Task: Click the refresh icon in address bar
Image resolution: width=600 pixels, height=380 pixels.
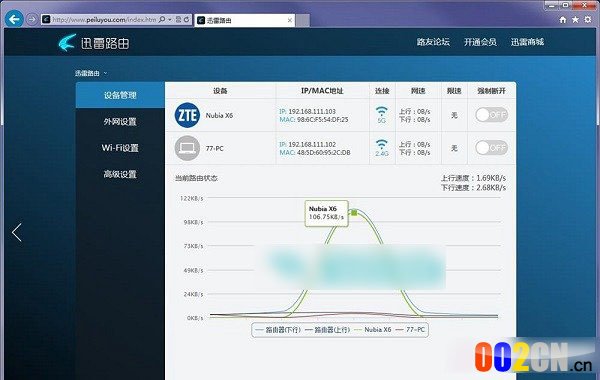Action: [x=187, y=19]
